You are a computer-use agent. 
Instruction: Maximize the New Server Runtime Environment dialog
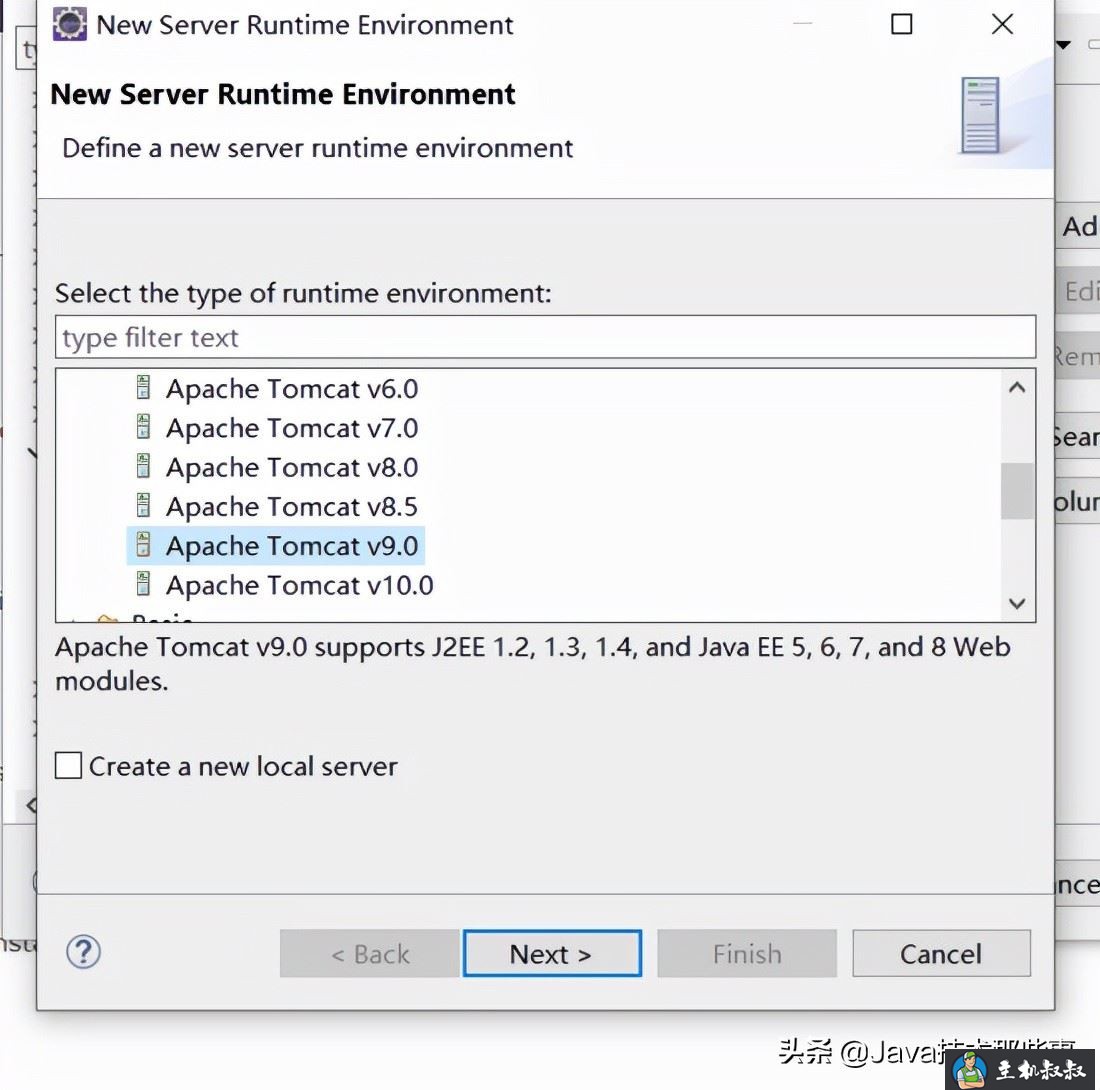click(x=901, y=24)
